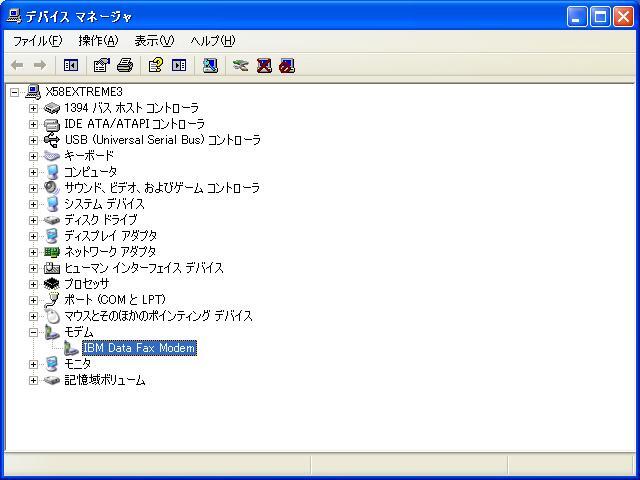This screenshot has height=480, width=640.
Task: Select the モデム label
Action: [x=79, y=332]
